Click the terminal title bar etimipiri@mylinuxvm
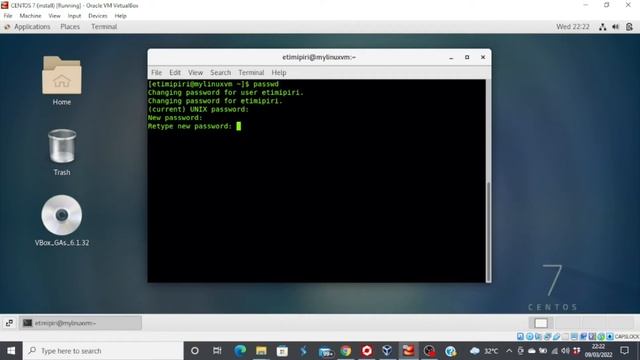Viewport: 640px width, 360px height. (319, 58)
